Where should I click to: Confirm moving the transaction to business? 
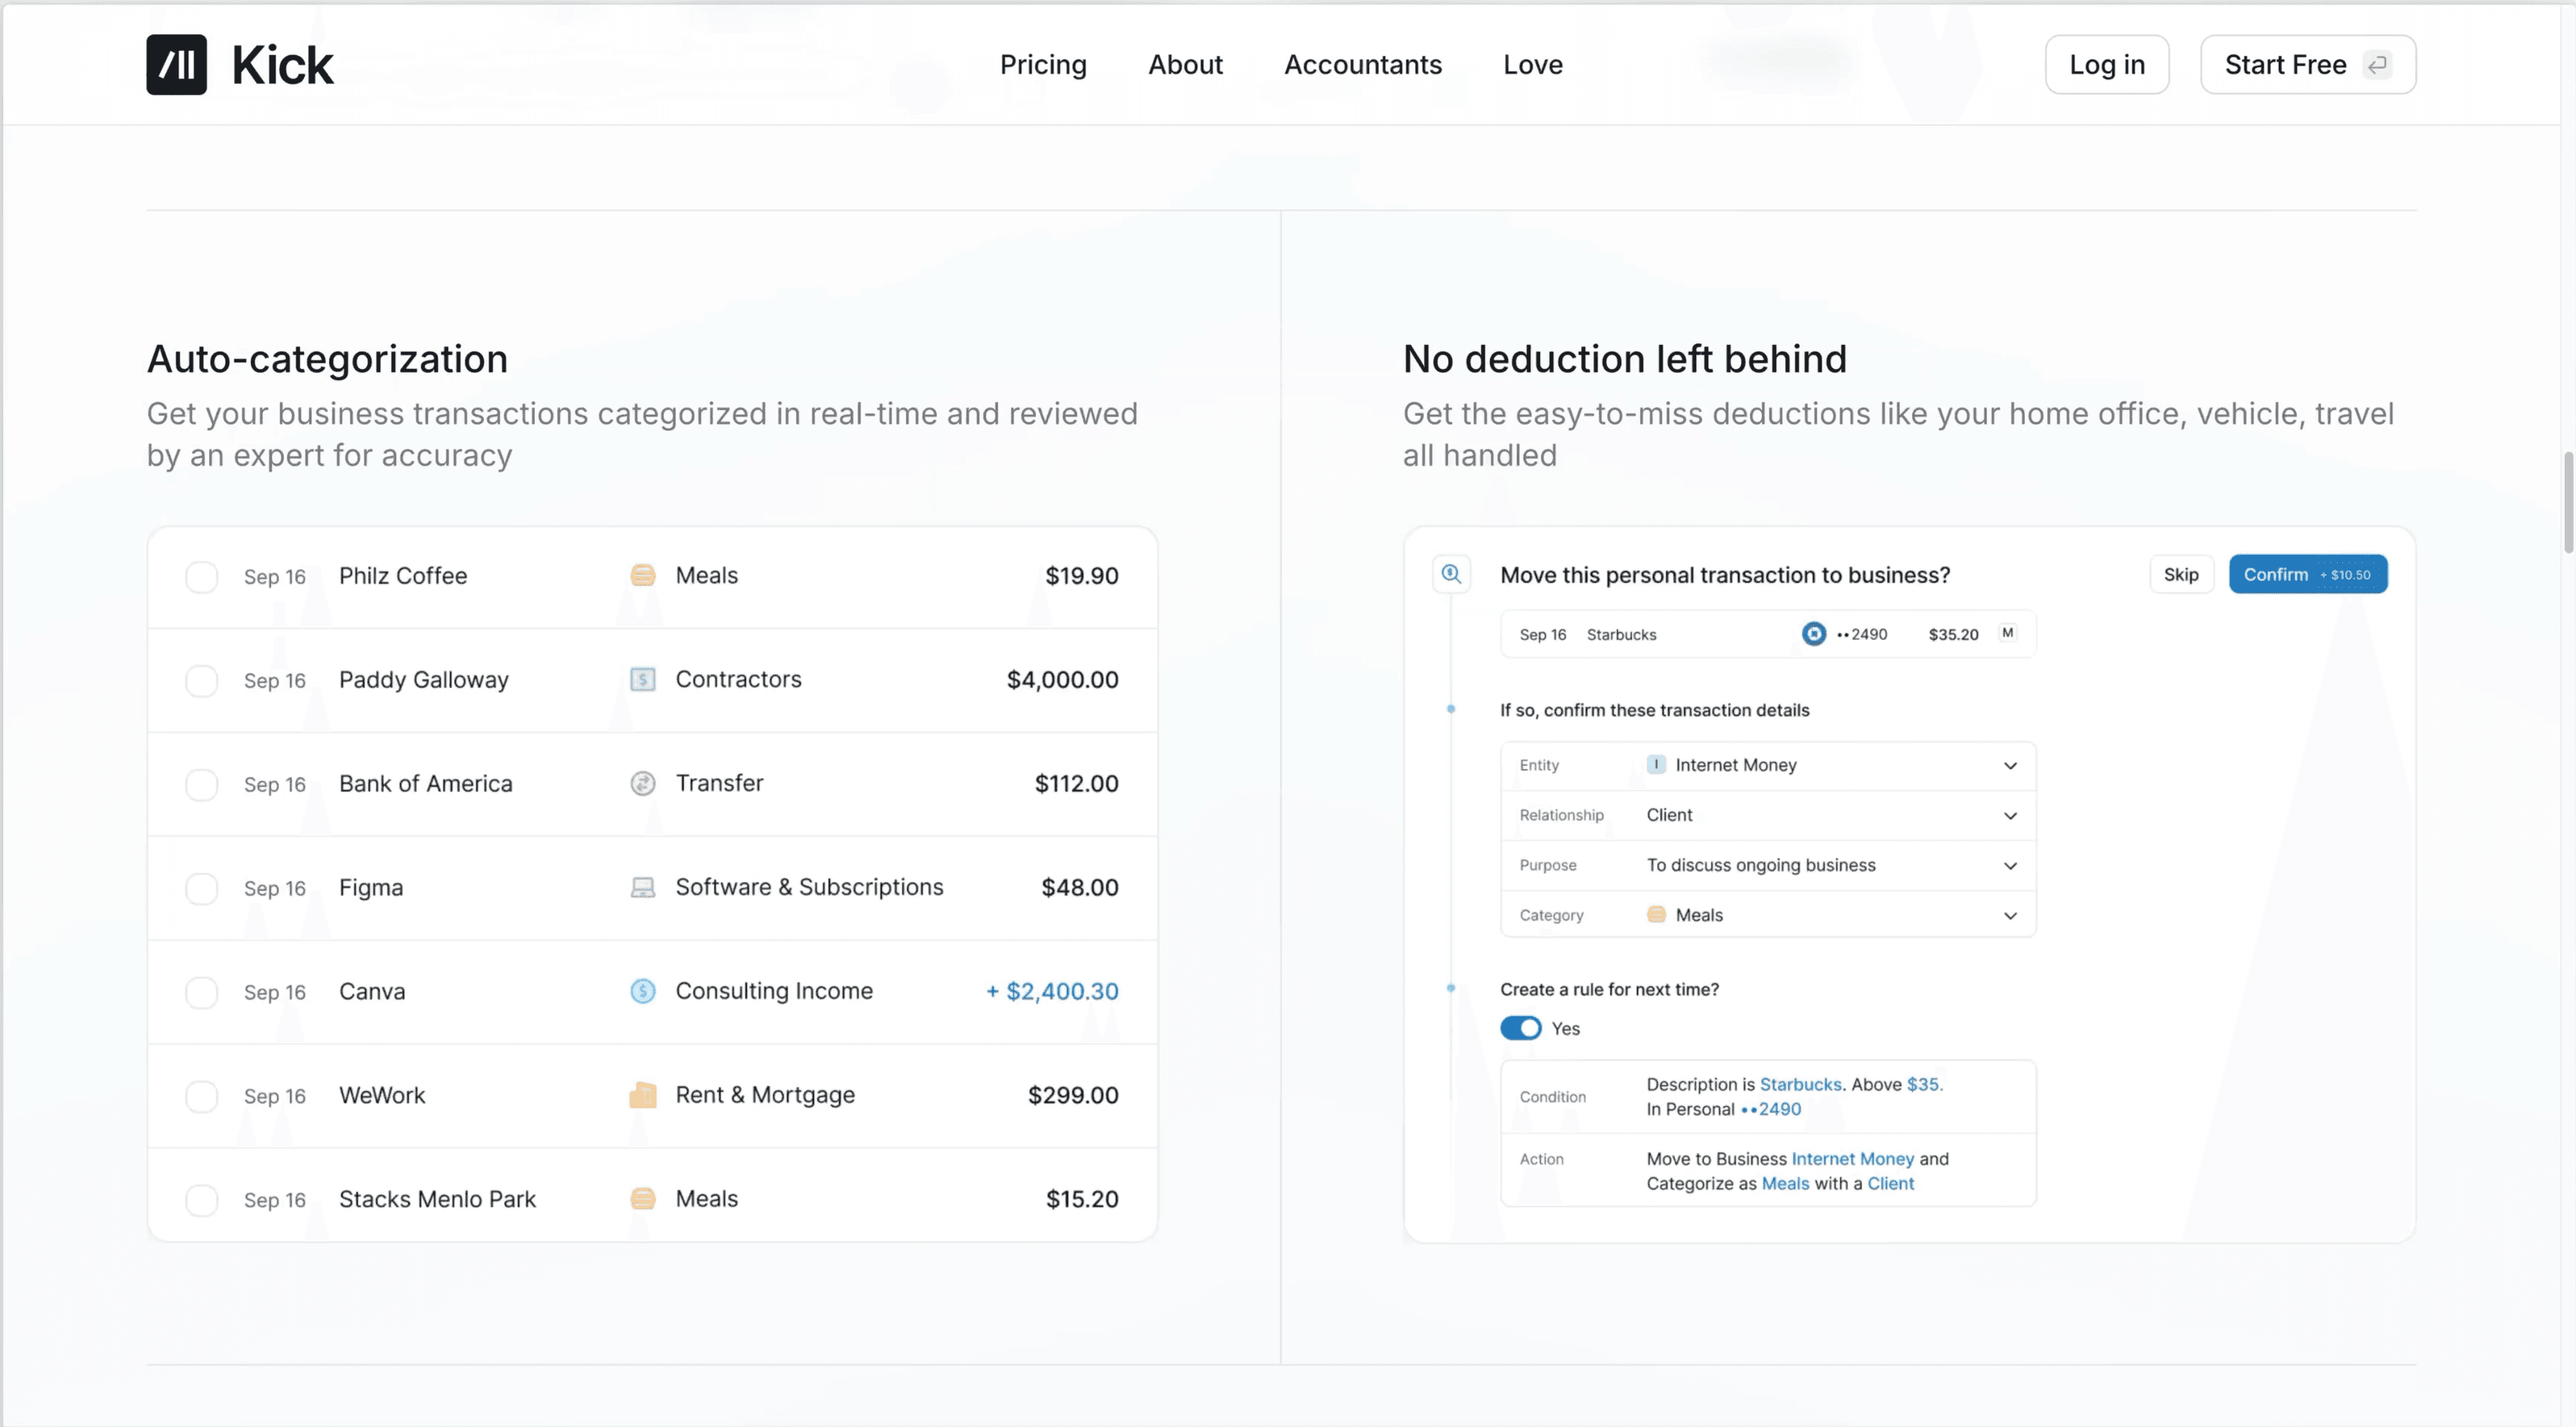tap(2308, 575)
